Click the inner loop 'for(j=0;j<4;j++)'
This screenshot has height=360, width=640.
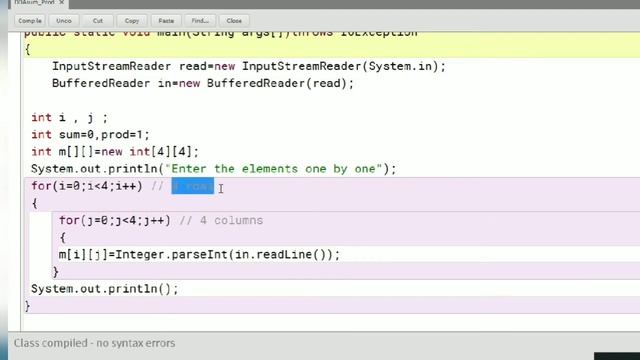pos(115,220)
